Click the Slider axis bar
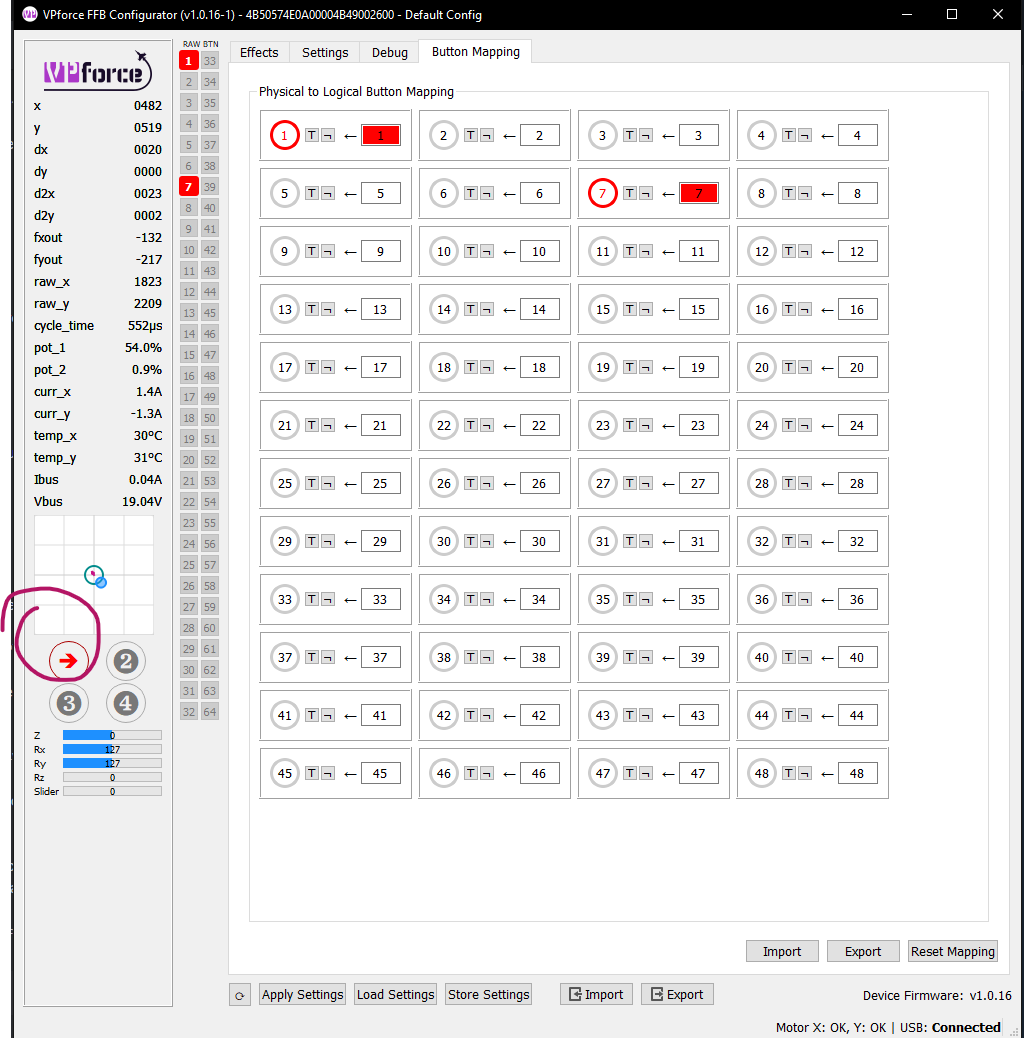1024x1038 pixels. (112, 791)
